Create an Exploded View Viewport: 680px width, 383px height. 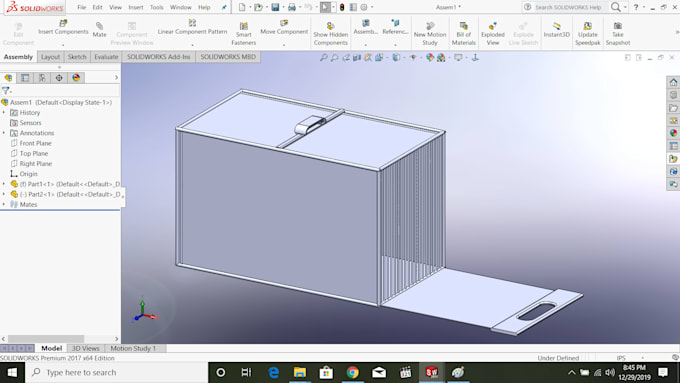click(493, 34)
